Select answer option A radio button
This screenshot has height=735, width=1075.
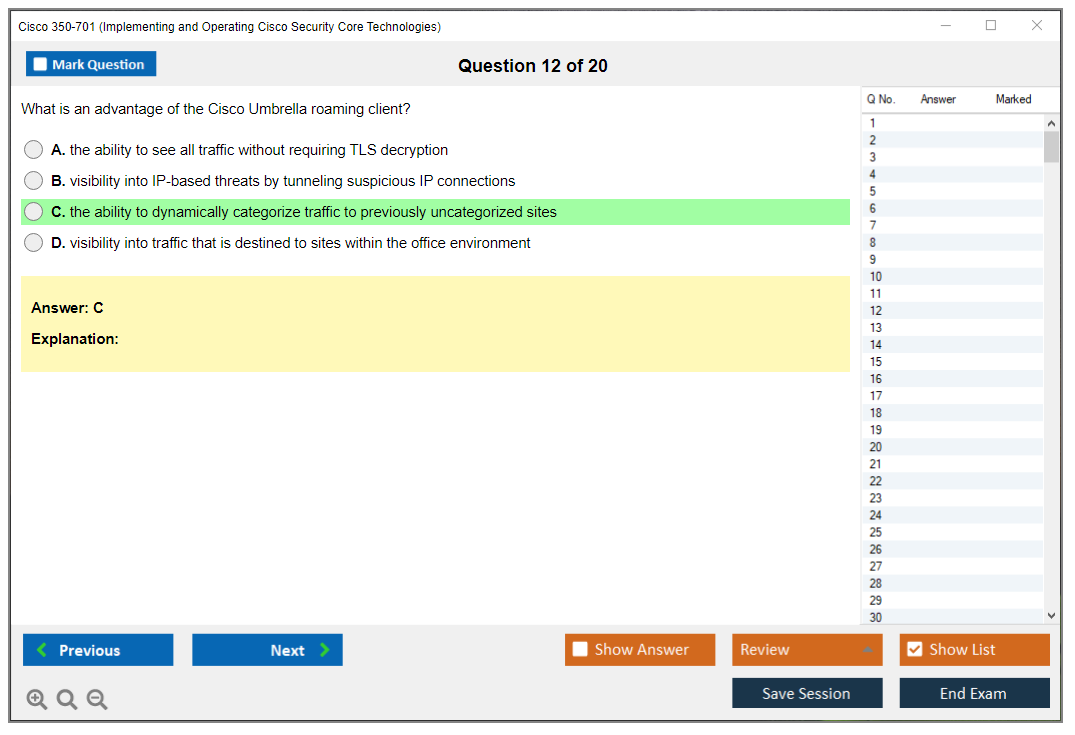tap(33, 149)
